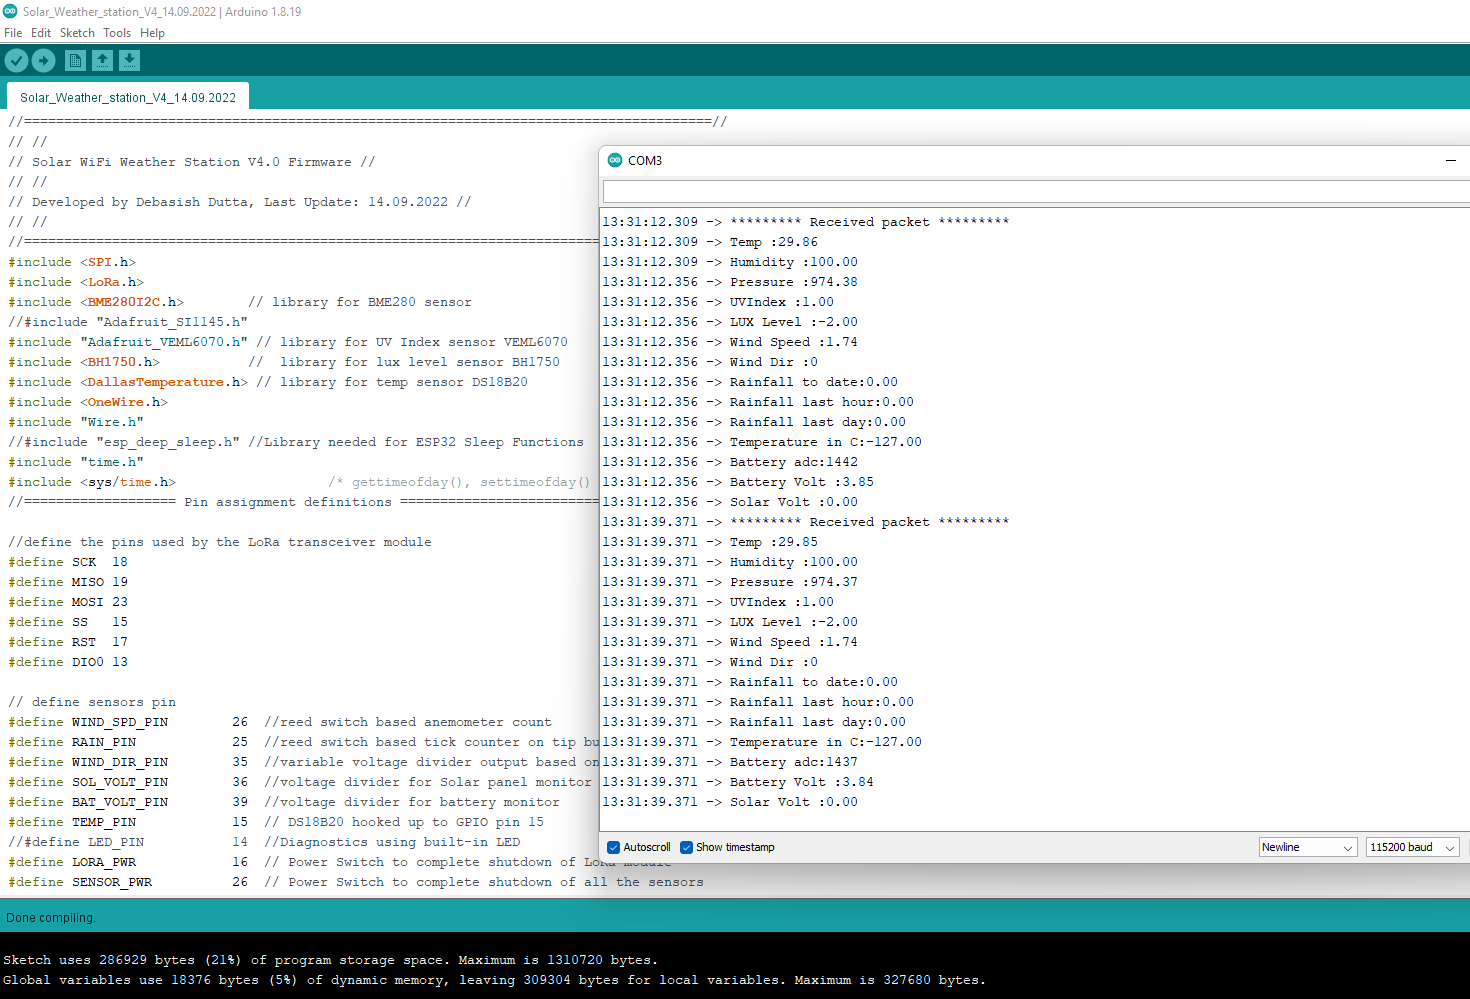Open the Edit menu

[41, 33]
